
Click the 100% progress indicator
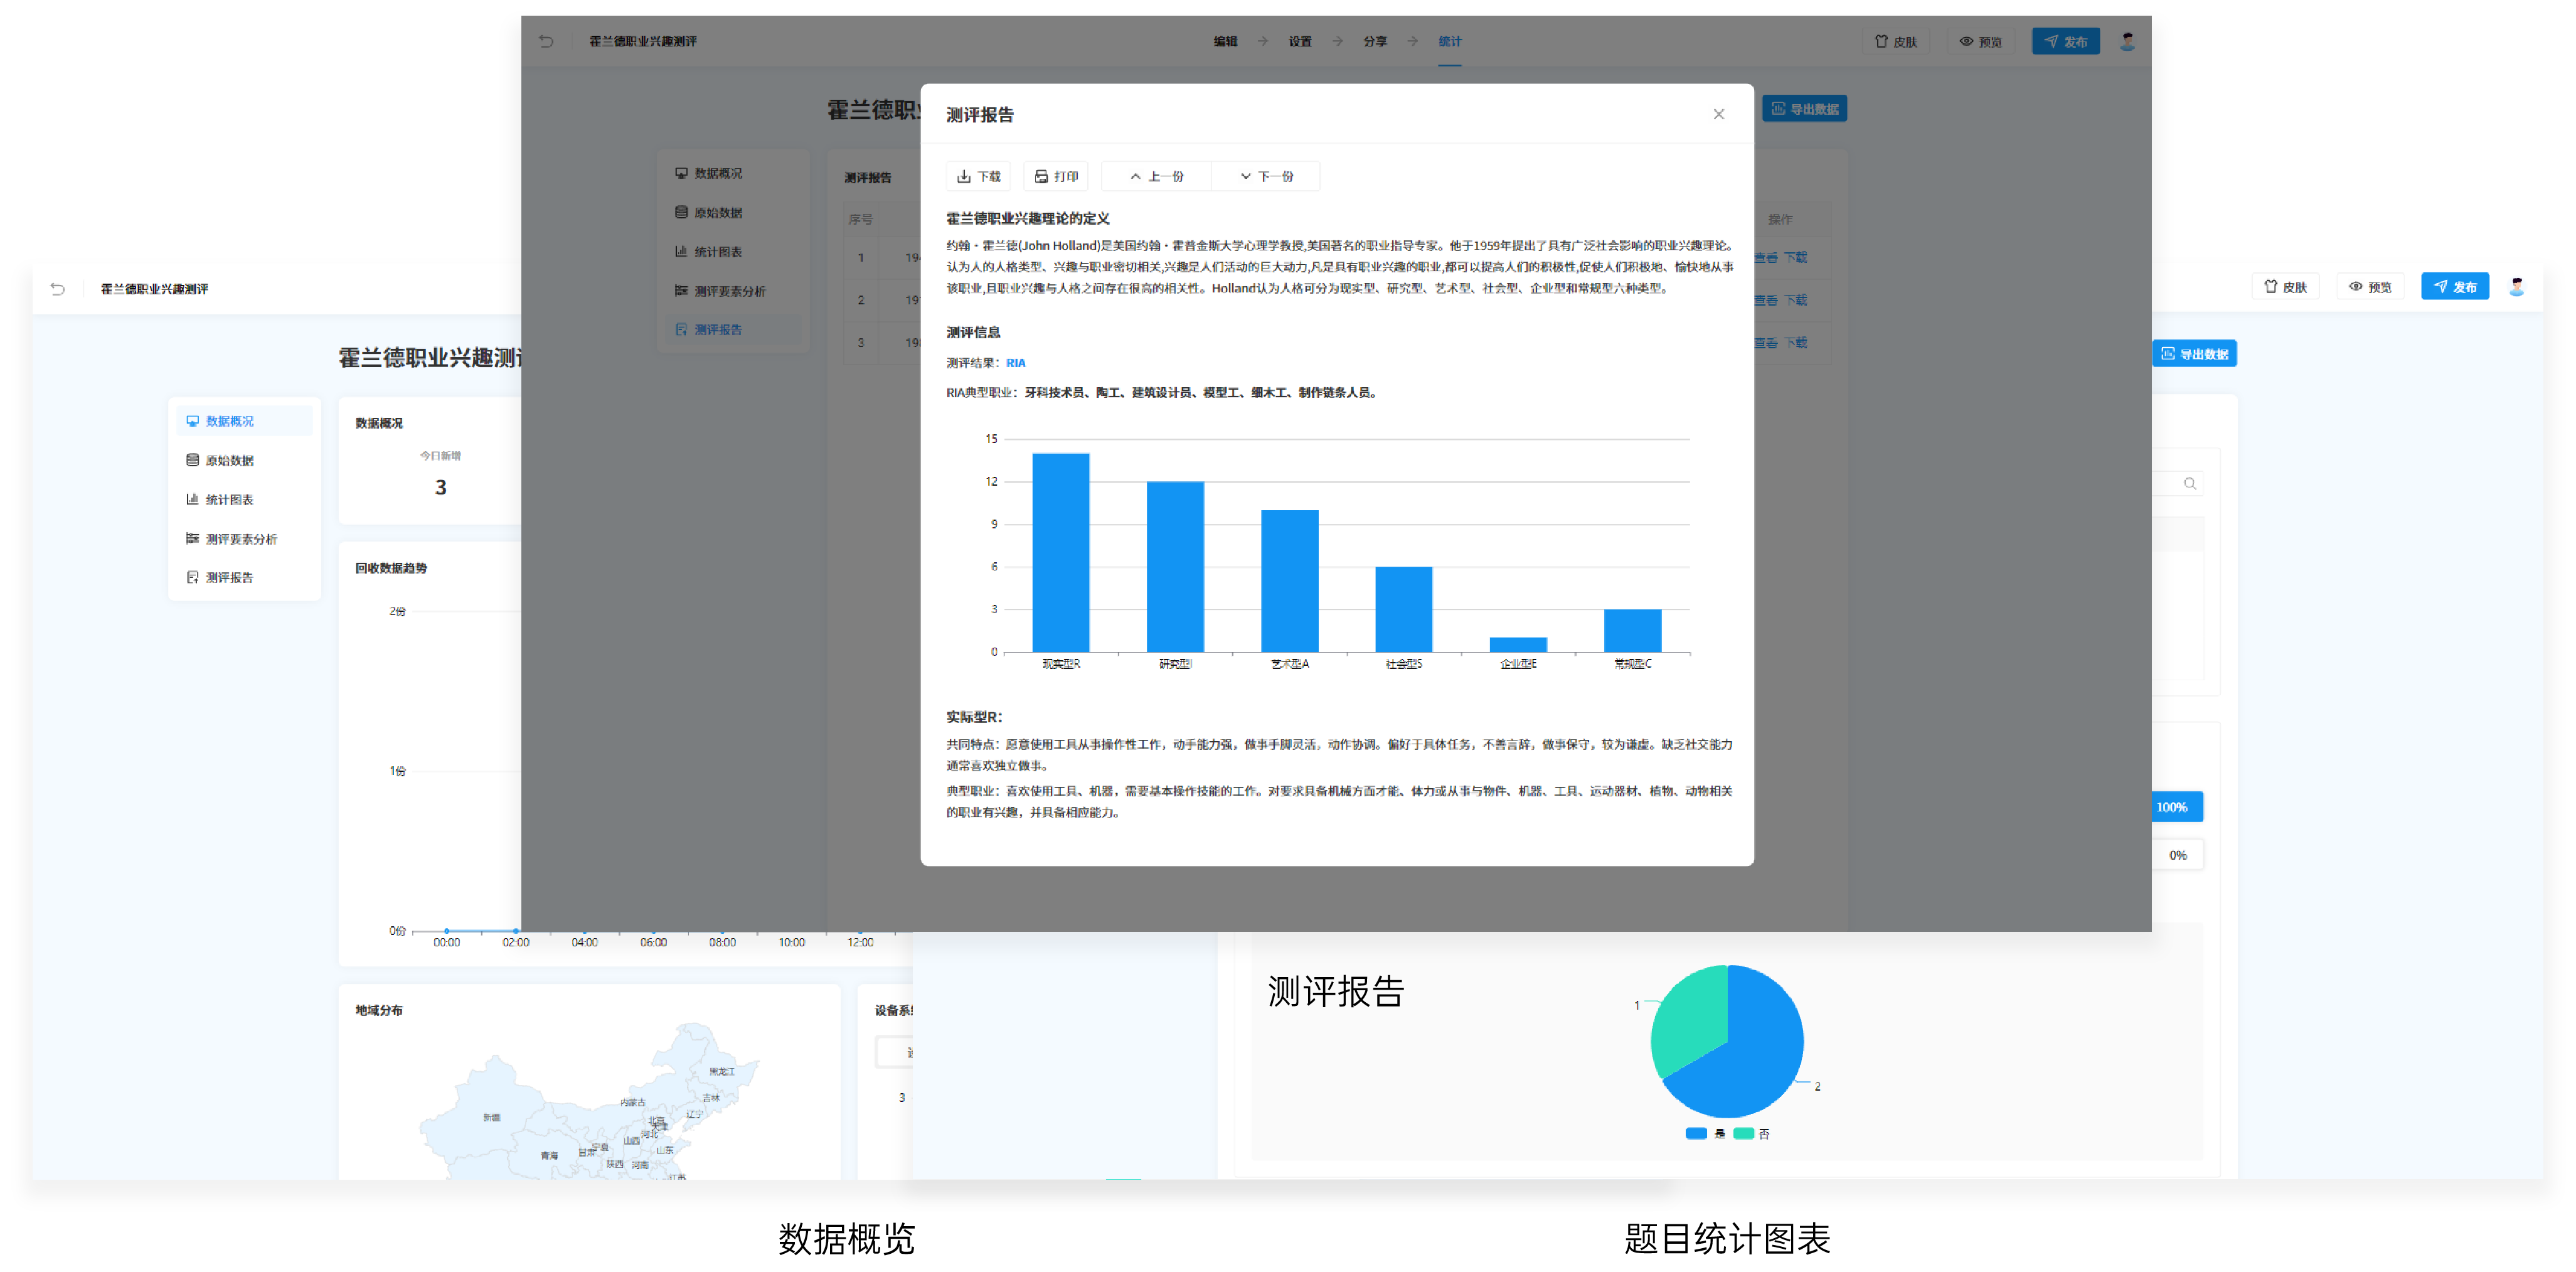point(2174,807)
